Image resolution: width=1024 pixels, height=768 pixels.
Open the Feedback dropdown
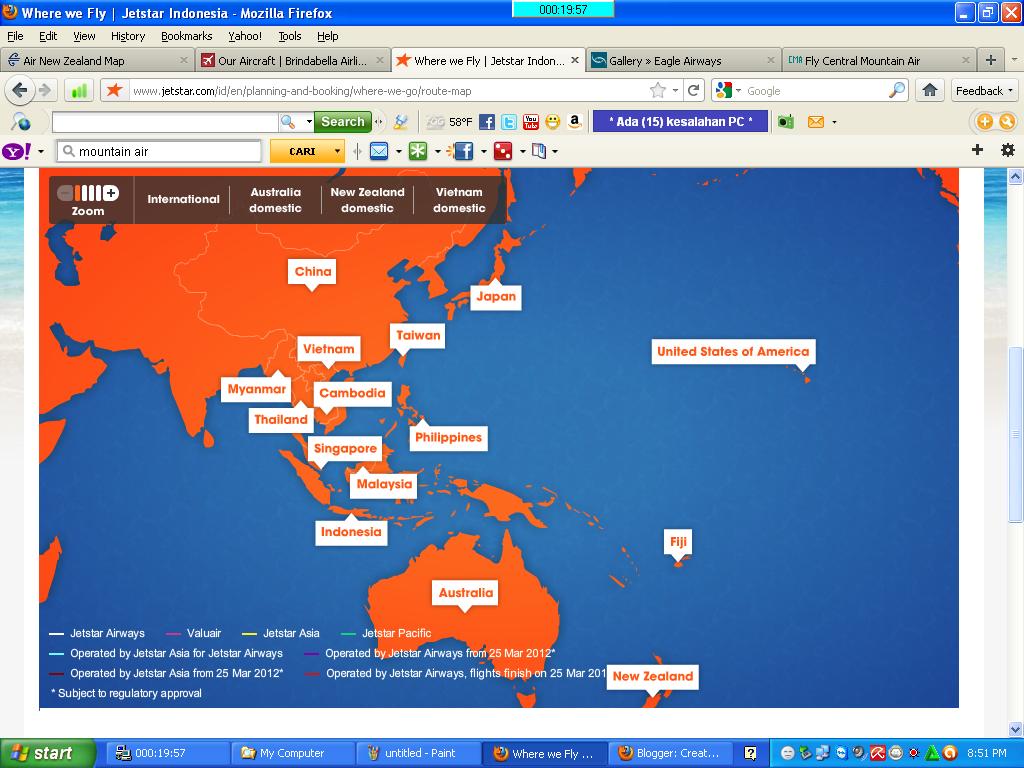click(983, 89)
